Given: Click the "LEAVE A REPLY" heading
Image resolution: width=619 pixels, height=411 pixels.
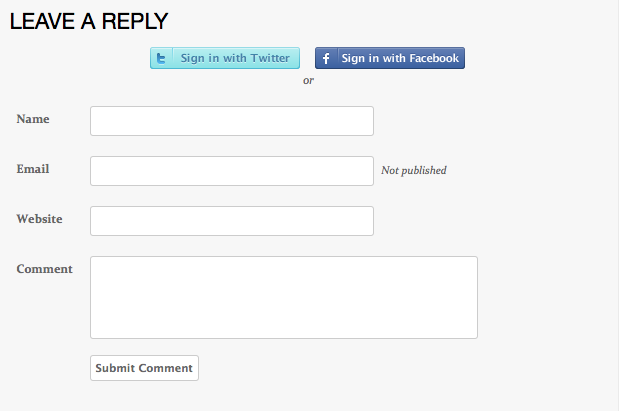Looking at the screenshot, I should 89,21.
